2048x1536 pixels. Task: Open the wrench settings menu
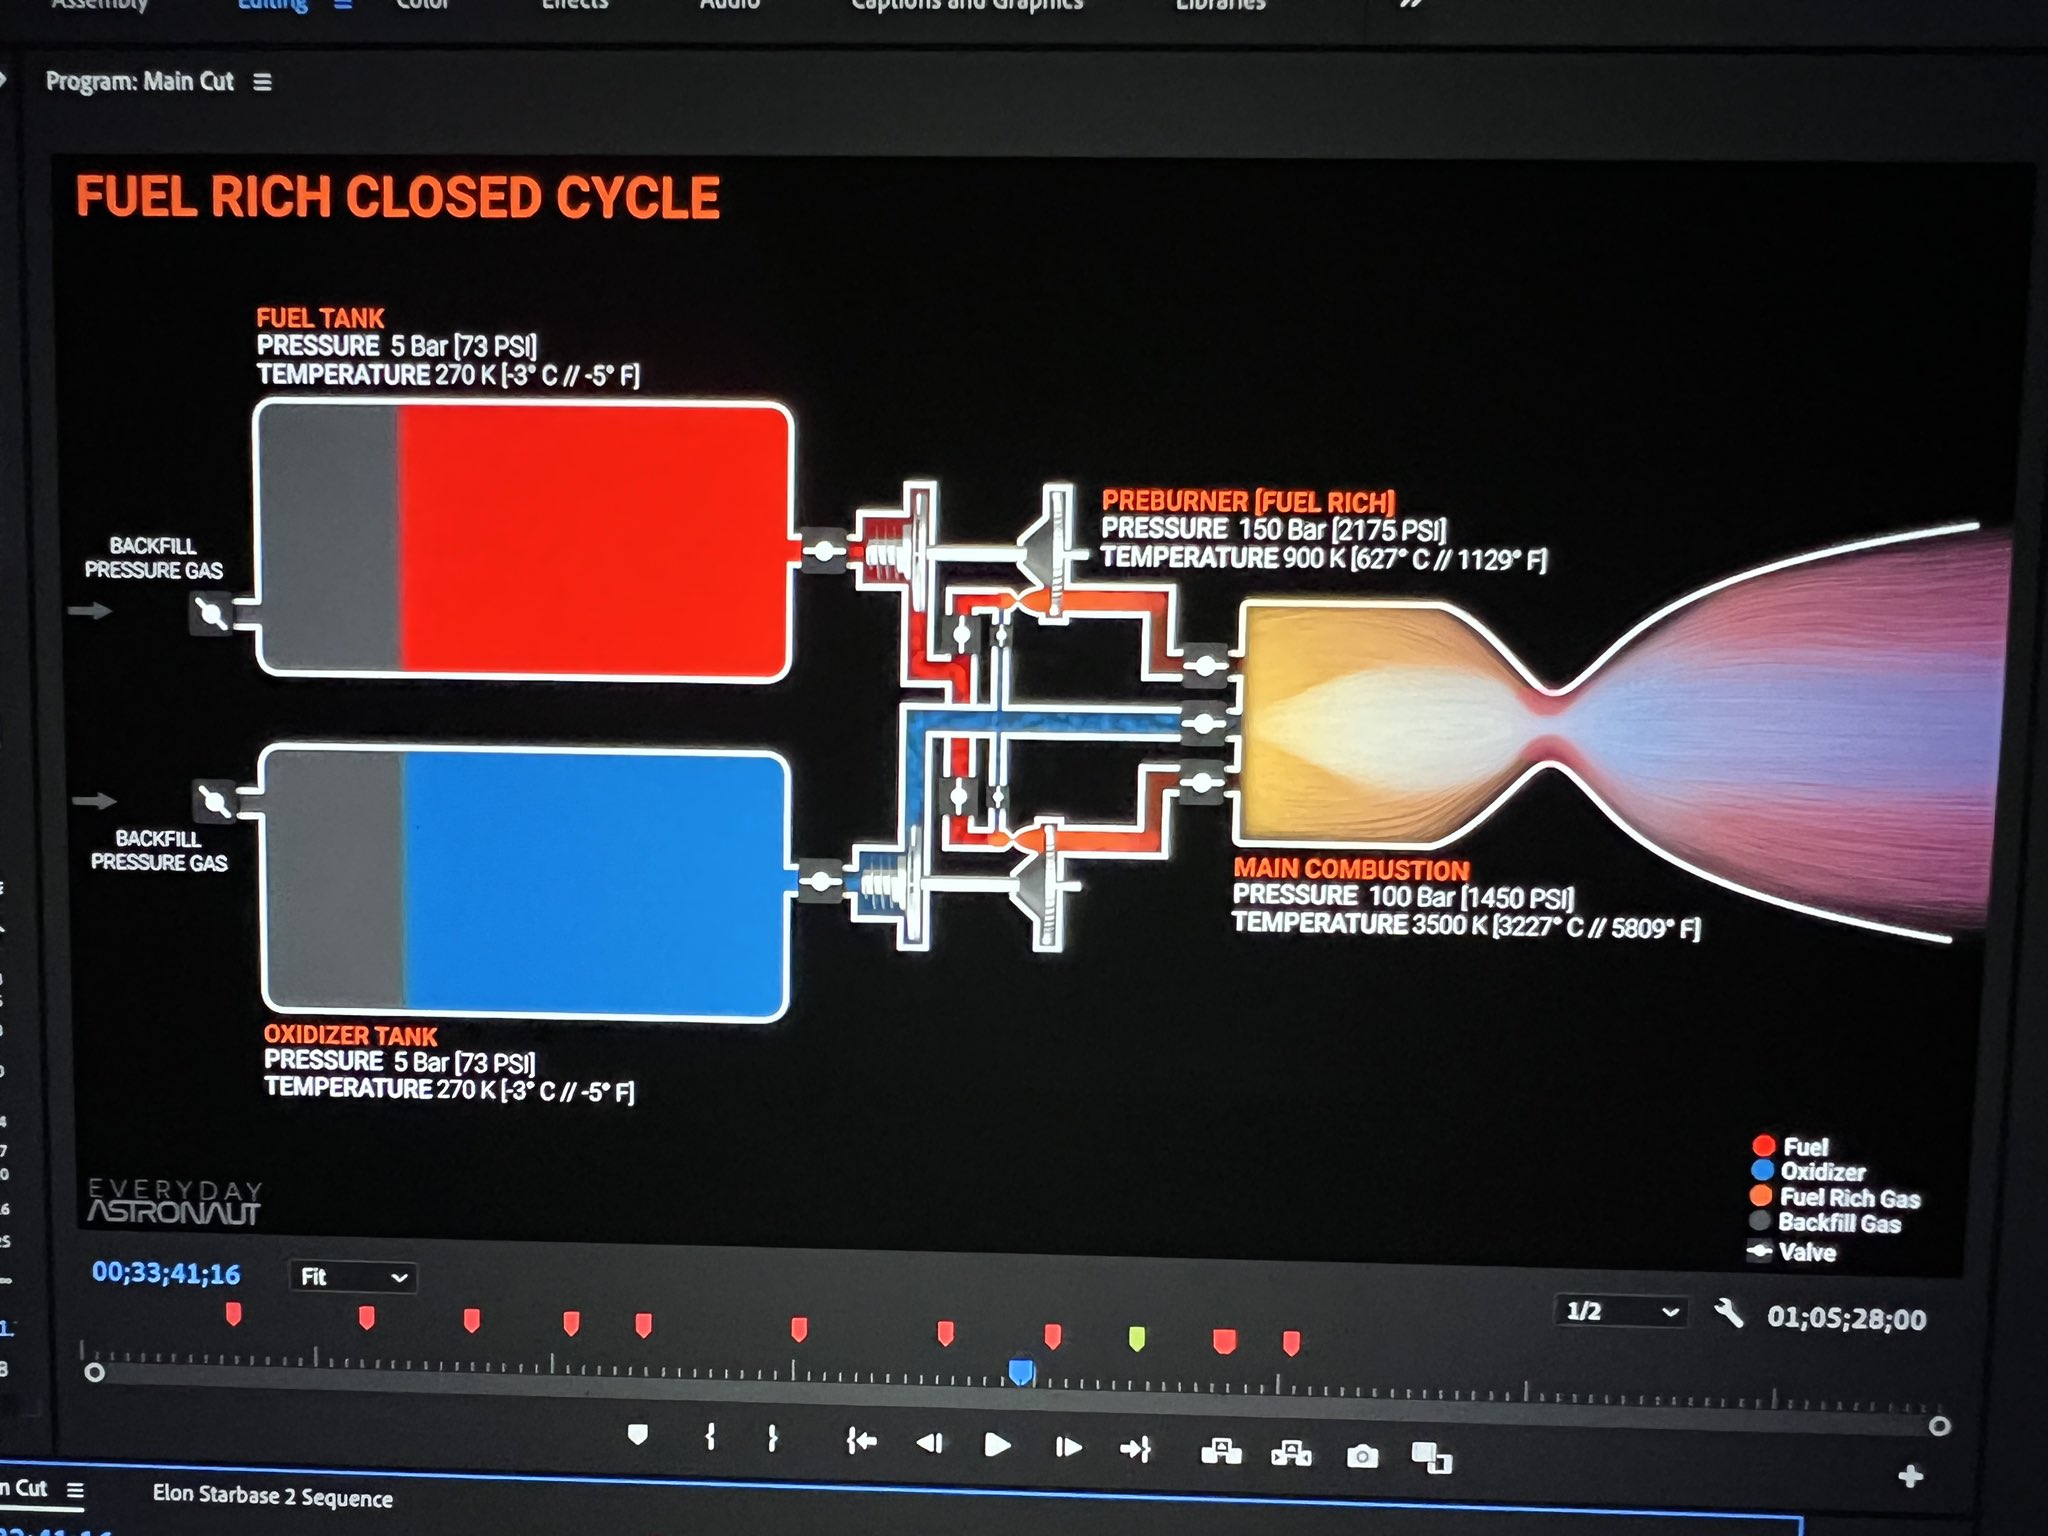click(1729, 1312)
